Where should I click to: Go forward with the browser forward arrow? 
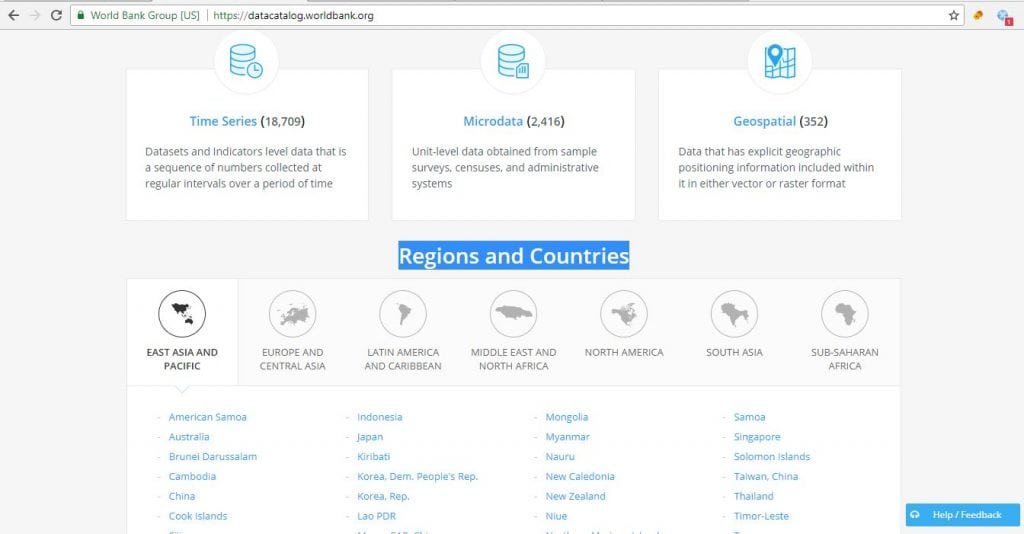click(x=35, y=15)
